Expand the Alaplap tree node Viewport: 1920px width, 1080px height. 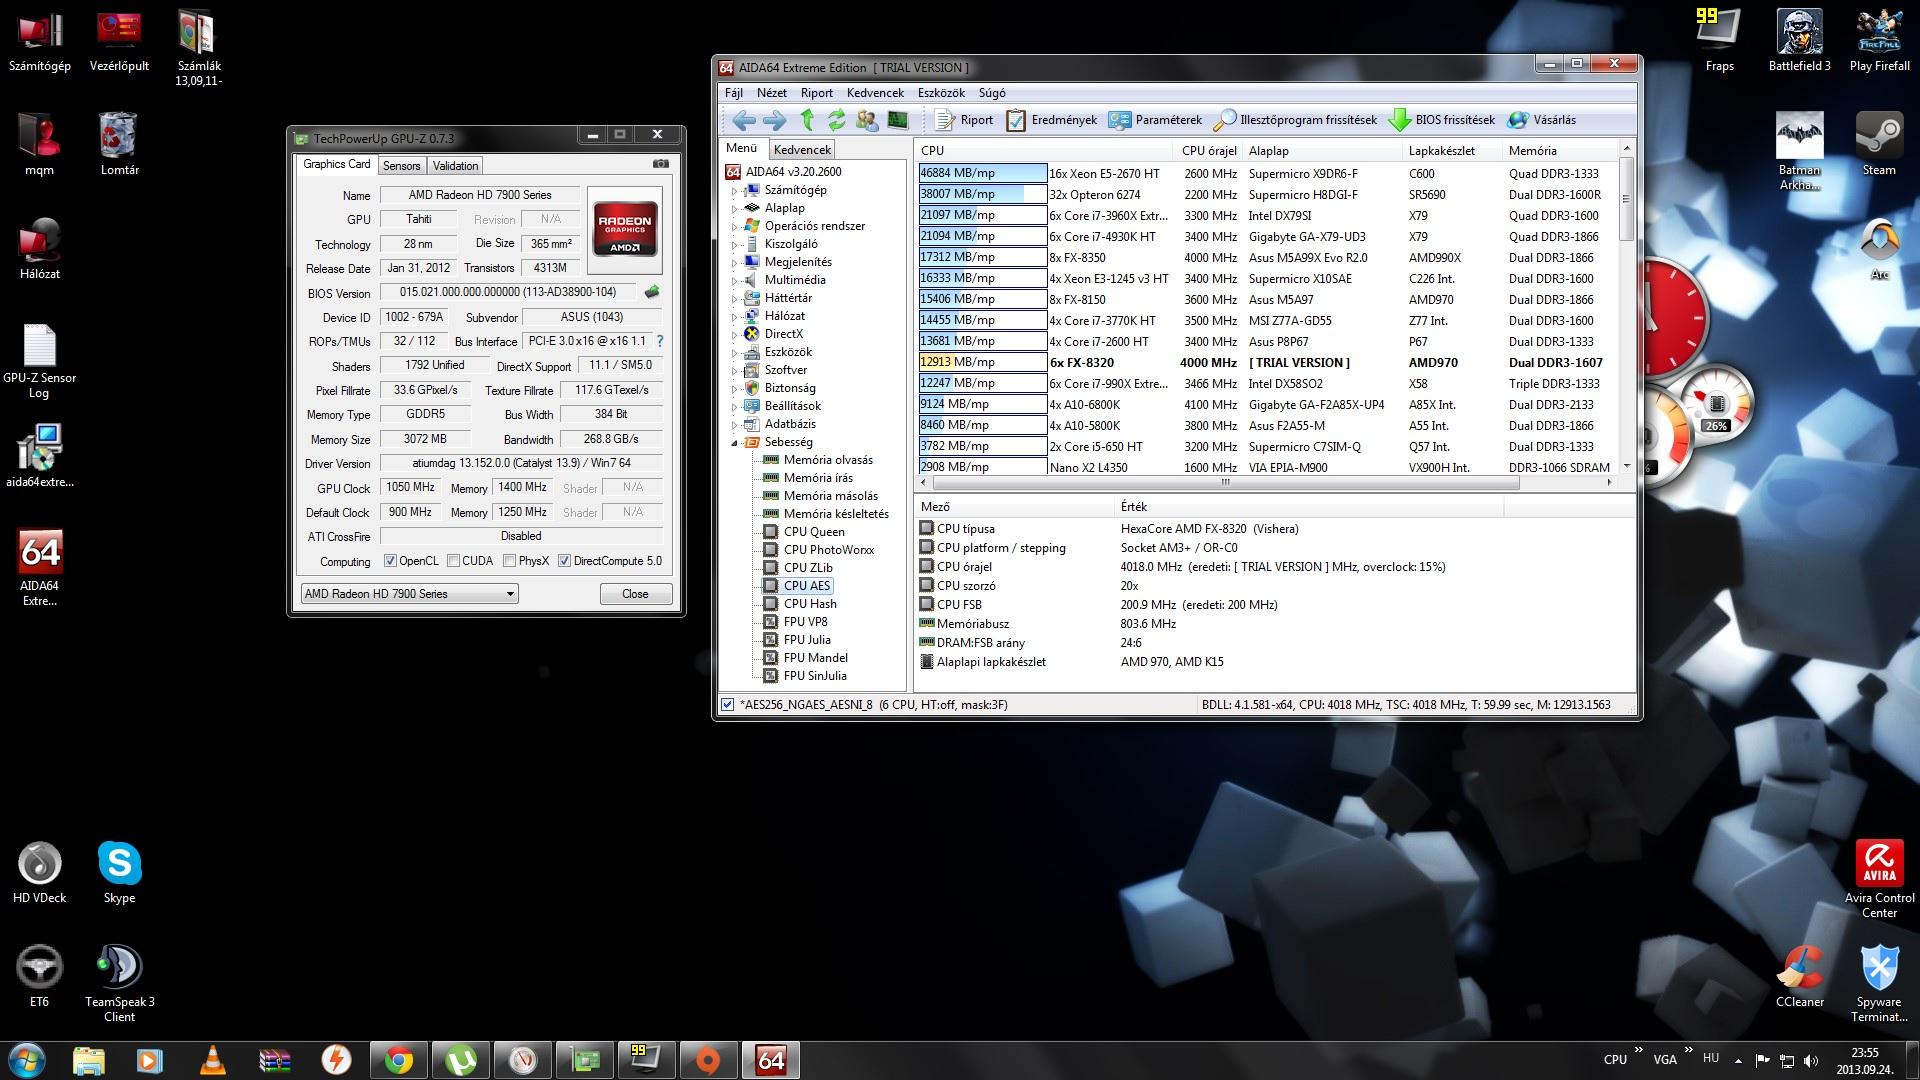click(x=733, y=208)
